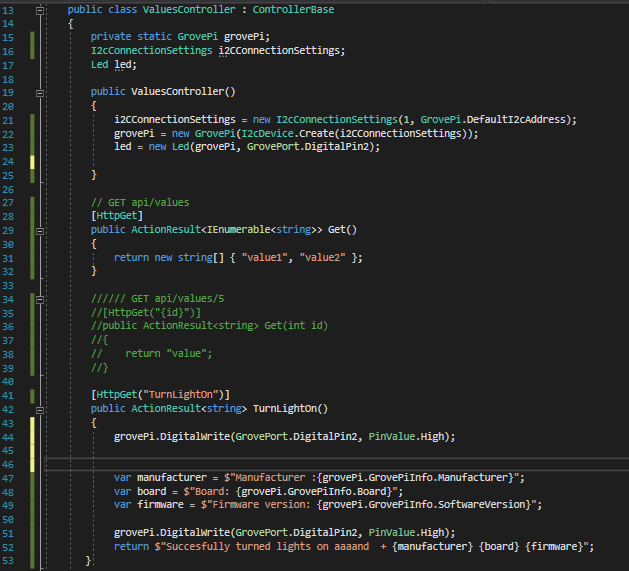Click the 'Led led;' field declaration
The width and height of the screenshot is (629, 571).
114,65
